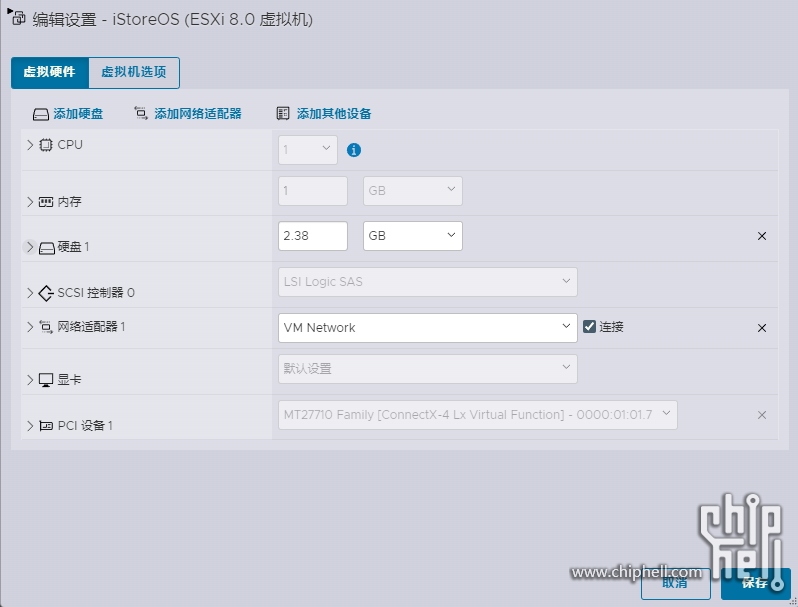798x607 pixels.
Task: Switch to the 虚拟机选项 tab
Action: point(134,73)
